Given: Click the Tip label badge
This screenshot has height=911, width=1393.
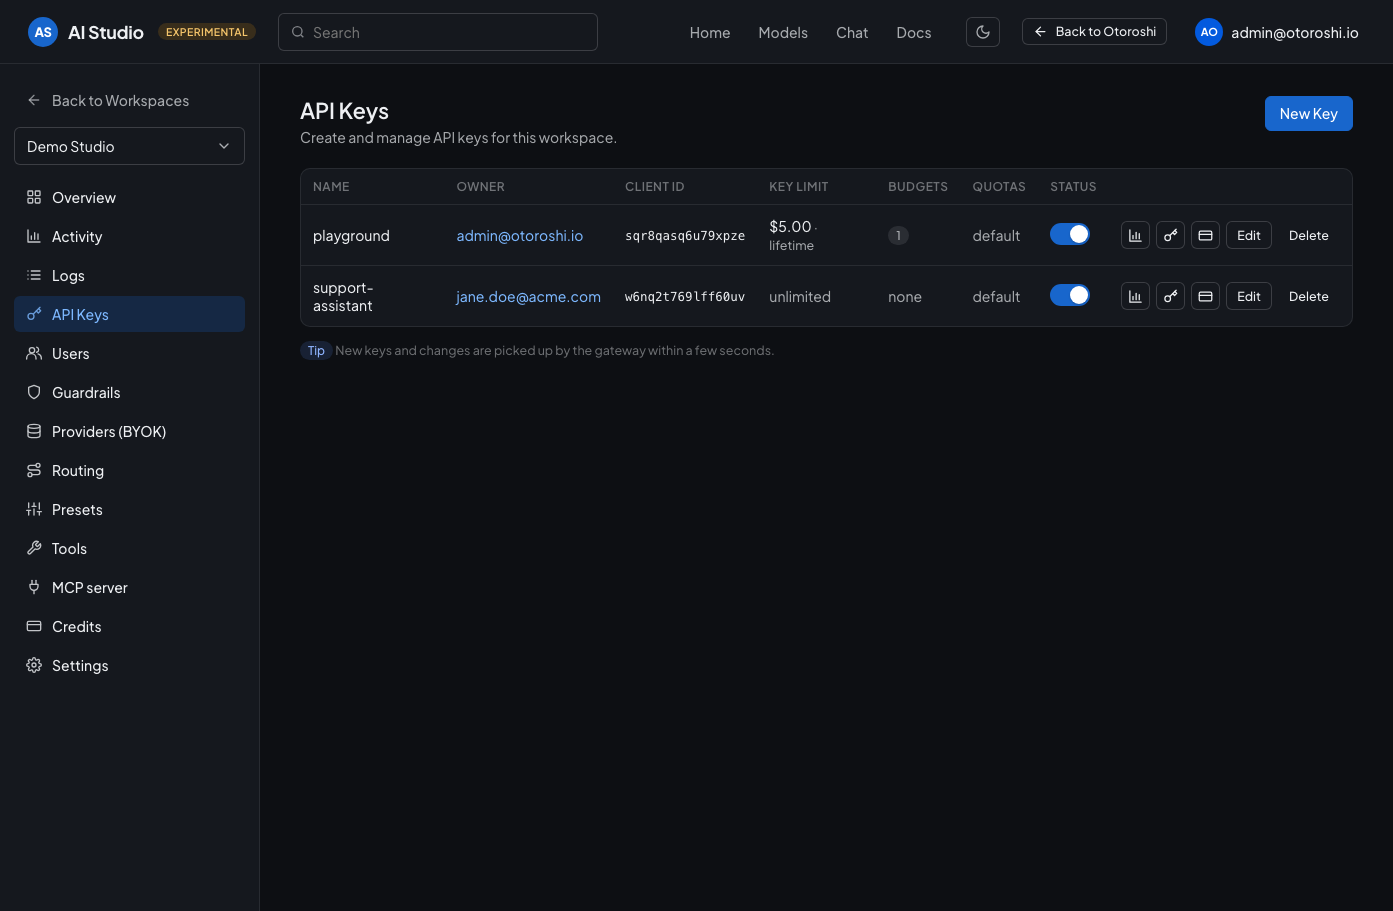Looking at the screenshot, I should [316, 350].
